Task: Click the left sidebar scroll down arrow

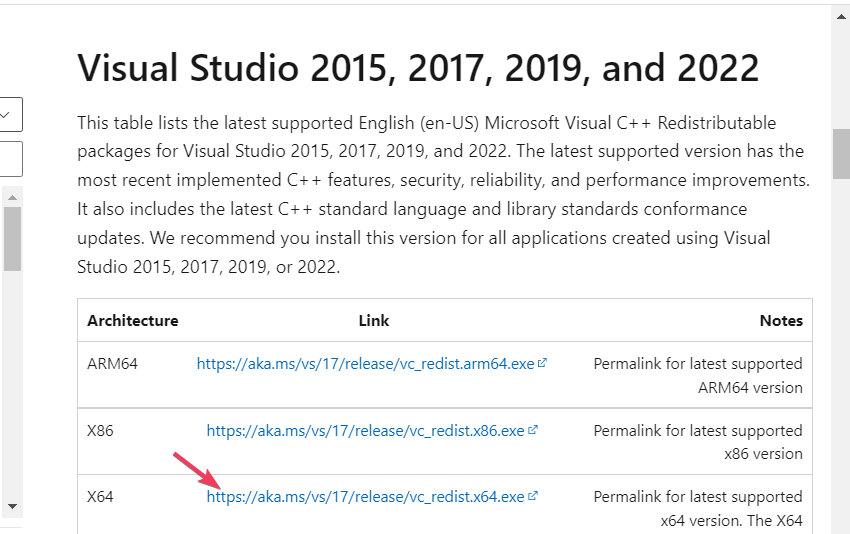Action: tap(12, 507)
